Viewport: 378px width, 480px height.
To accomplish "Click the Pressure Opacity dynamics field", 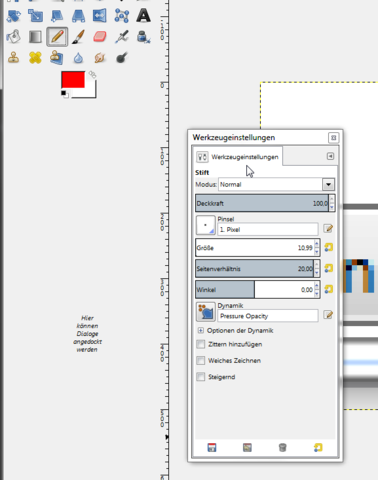I will click(268, 316).
